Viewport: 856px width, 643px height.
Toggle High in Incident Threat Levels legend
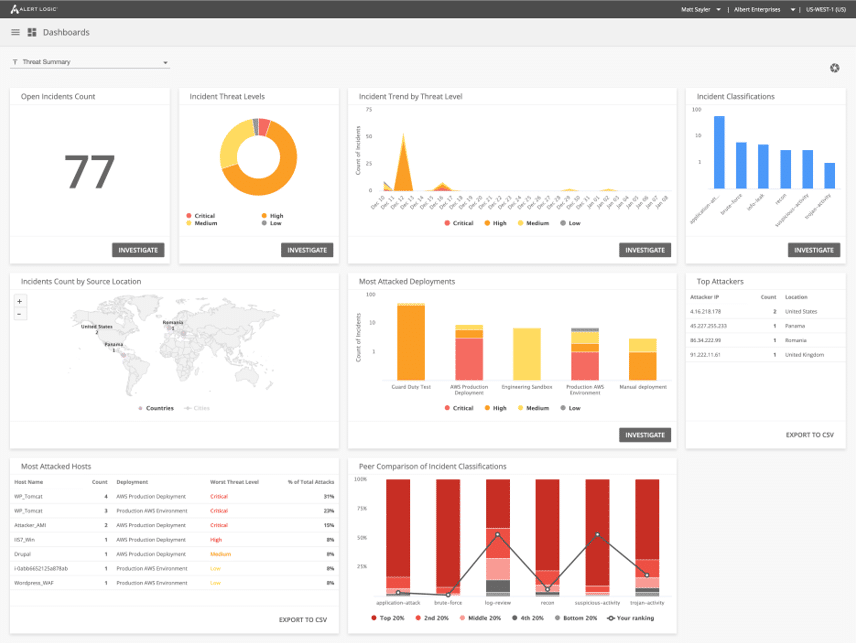pos(272,216)
